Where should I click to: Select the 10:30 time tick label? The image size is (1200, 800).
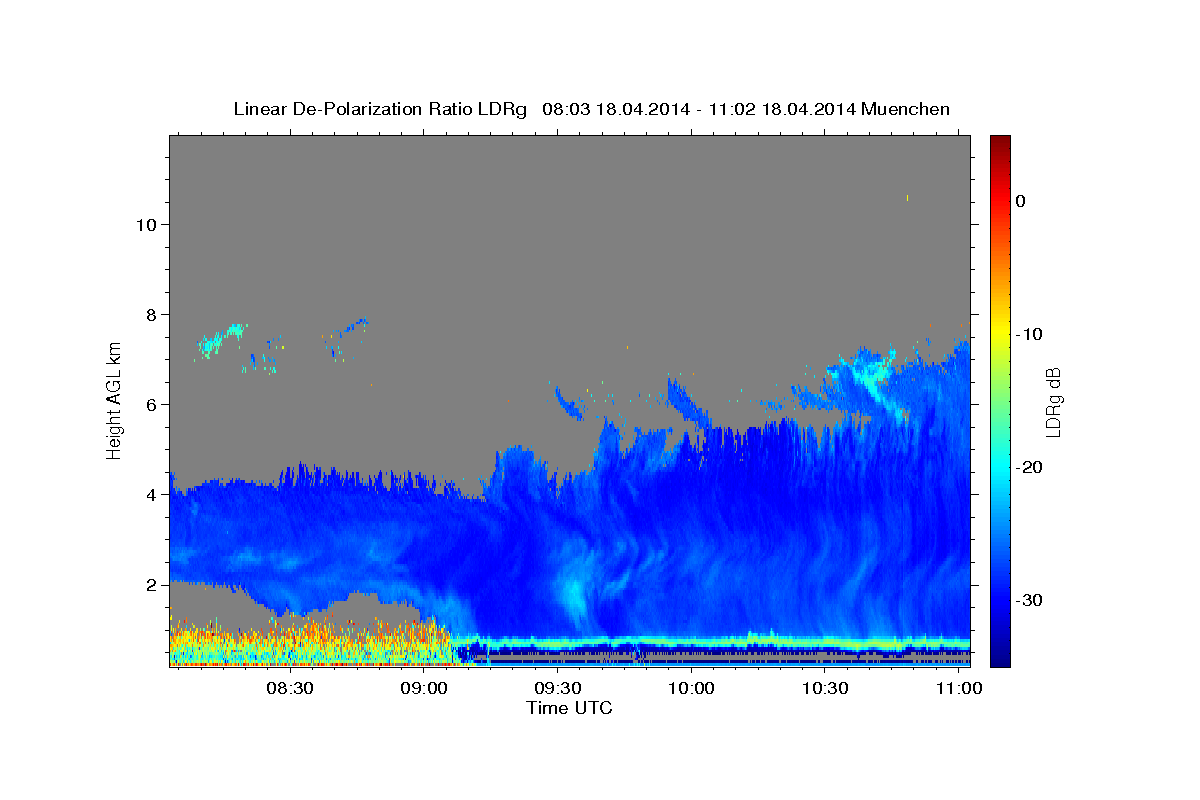pos(825,689)
